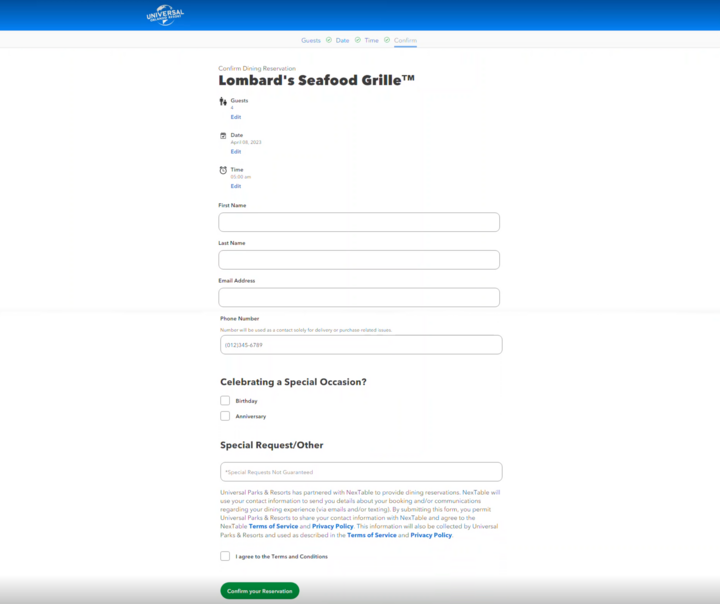The width and height of the screenshot is (720, 604).
Task: Check the Anniversary occasion box
Action: coord(225,416)
